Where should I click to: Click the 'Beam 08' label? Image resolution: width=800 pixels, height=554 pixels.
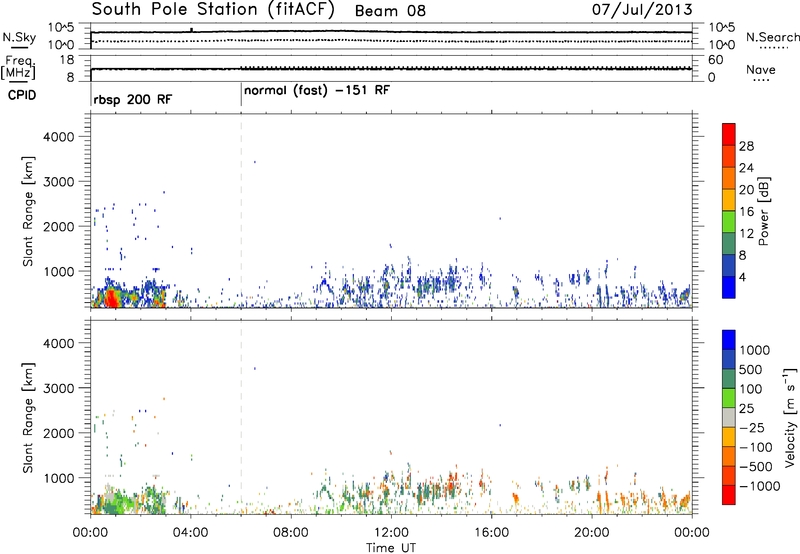(x=390, y=11)
